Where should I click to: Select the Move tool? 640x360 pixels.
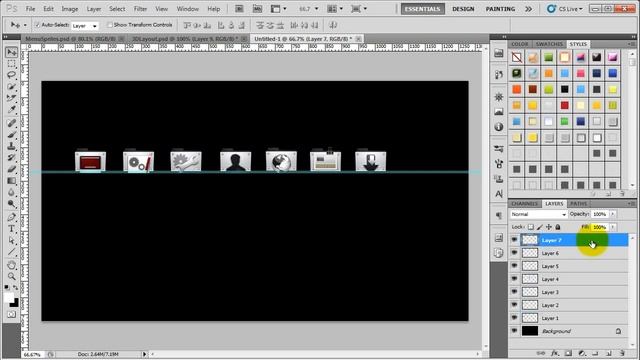pos(11,52)
